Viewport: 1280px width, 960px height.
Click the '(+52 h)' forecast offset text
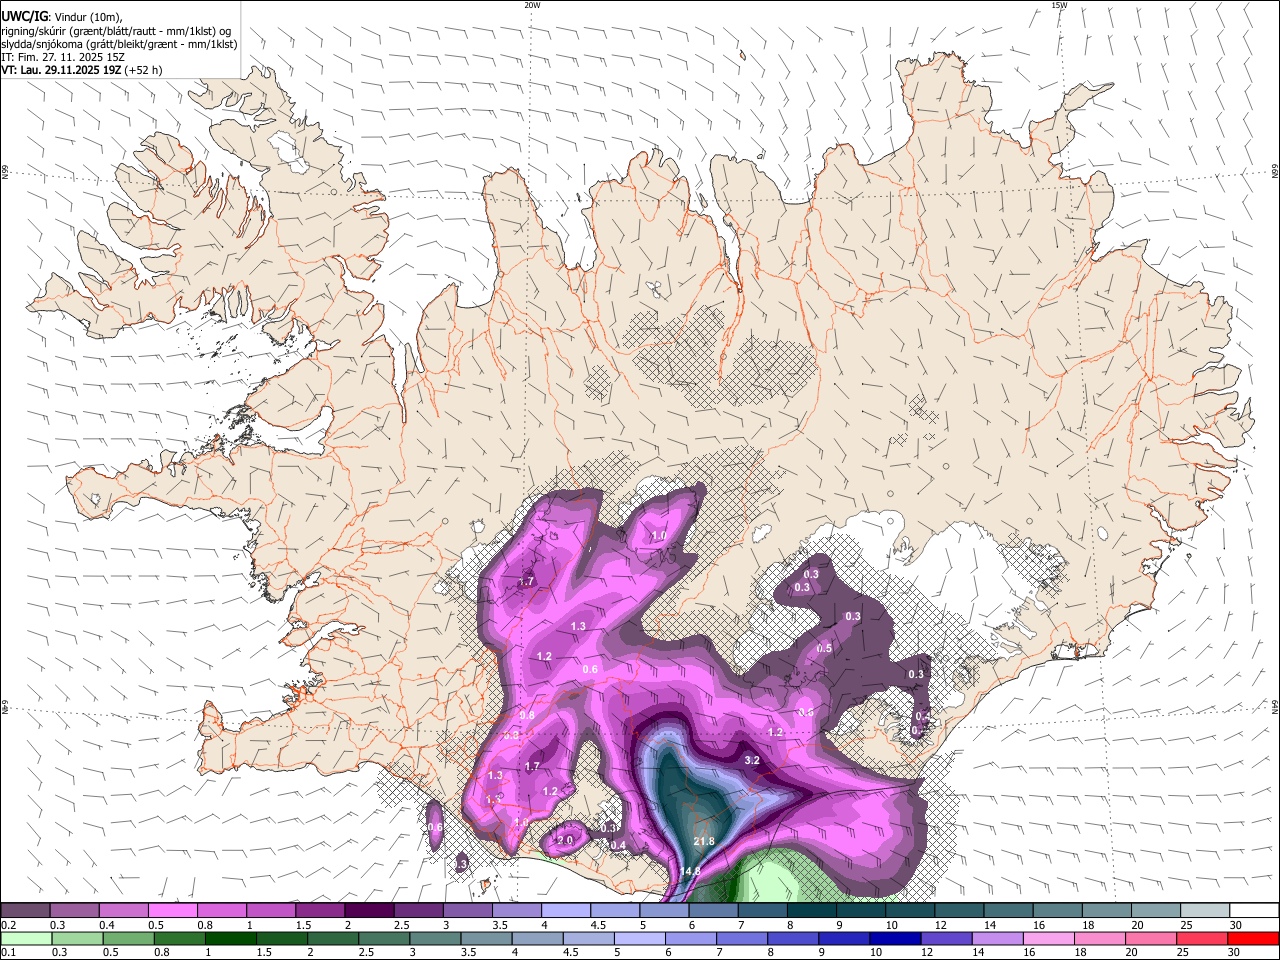[x=144, y=71]
